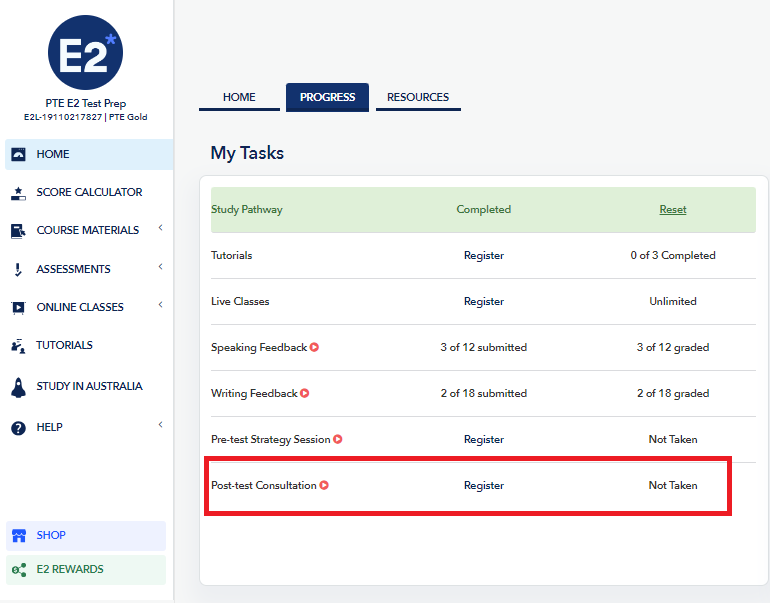The width and height of the screenshot is (770, 604).
Task: Click the Study in Australia rocket icon
Action: point(17,387)
